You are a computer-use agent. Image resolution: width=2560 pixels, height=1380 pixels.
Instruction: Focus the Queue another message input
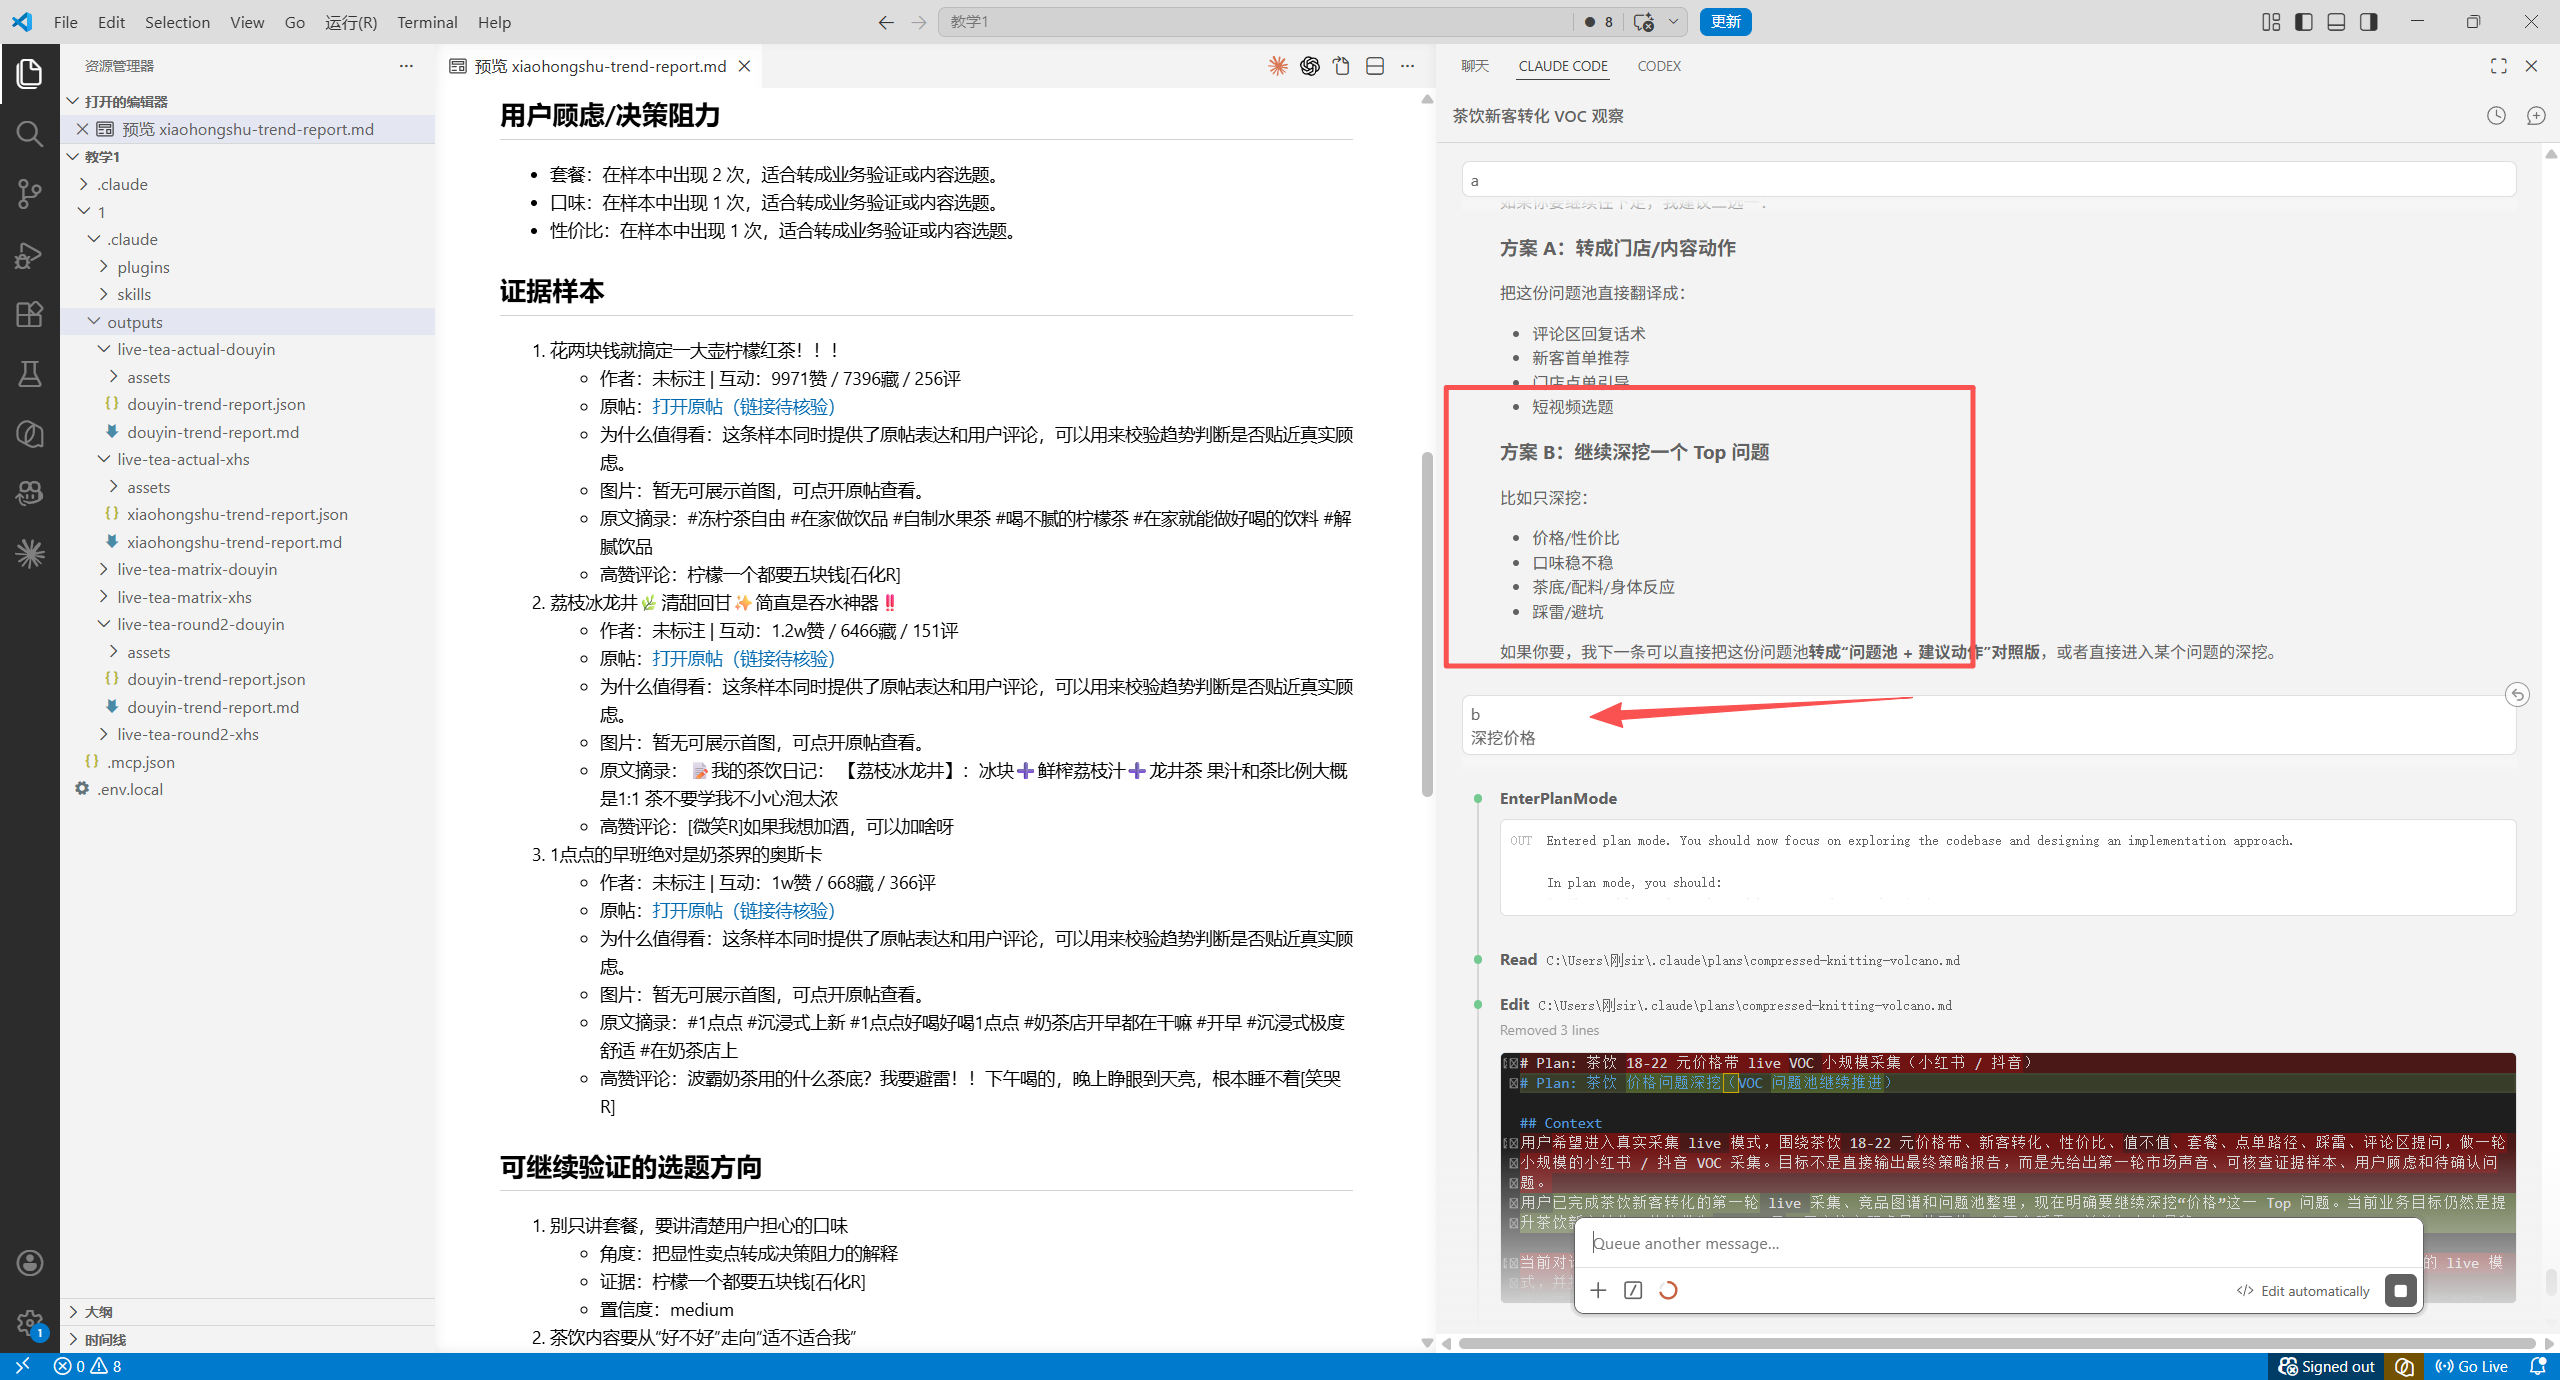[1998, 1243]
